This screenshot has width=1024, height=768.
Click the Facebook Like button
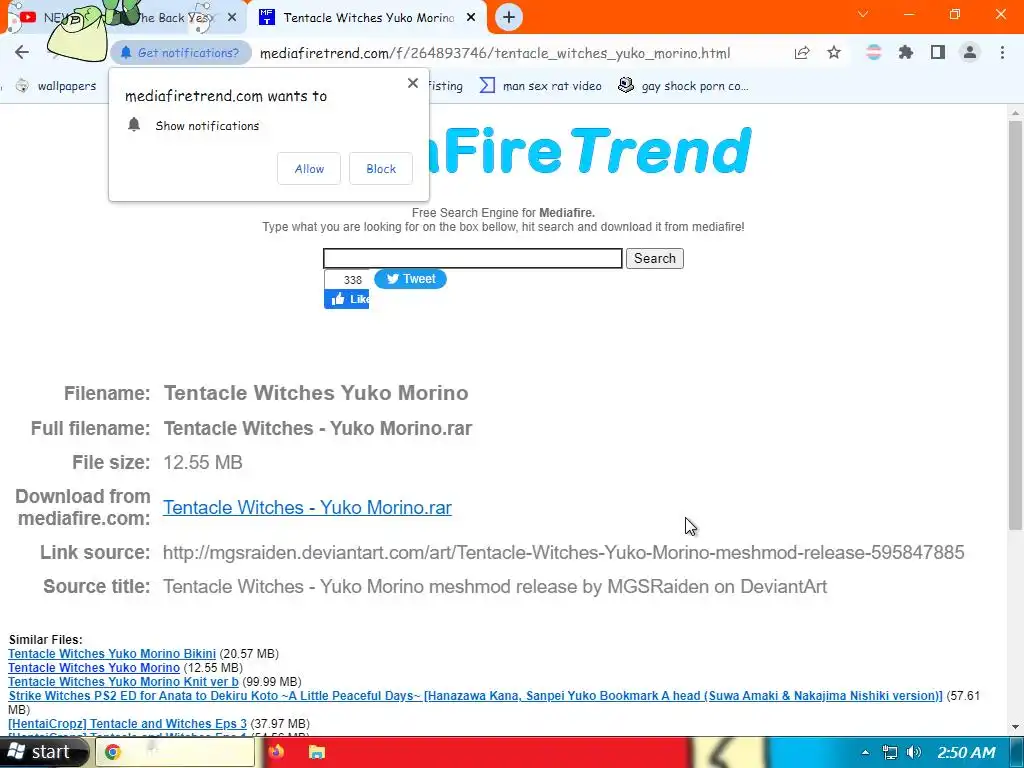point(347,299)
